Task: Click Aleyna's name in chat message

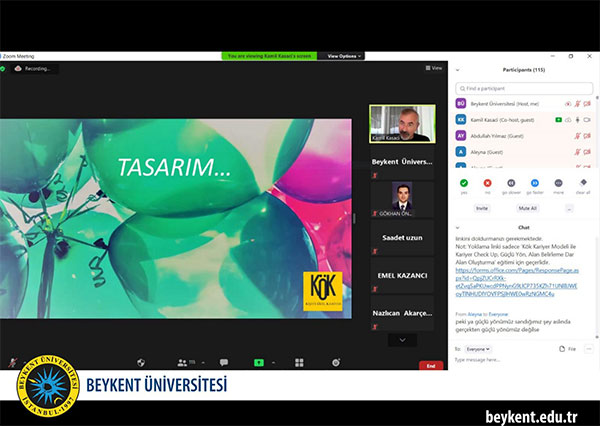Action: click(x=474, y=314)
